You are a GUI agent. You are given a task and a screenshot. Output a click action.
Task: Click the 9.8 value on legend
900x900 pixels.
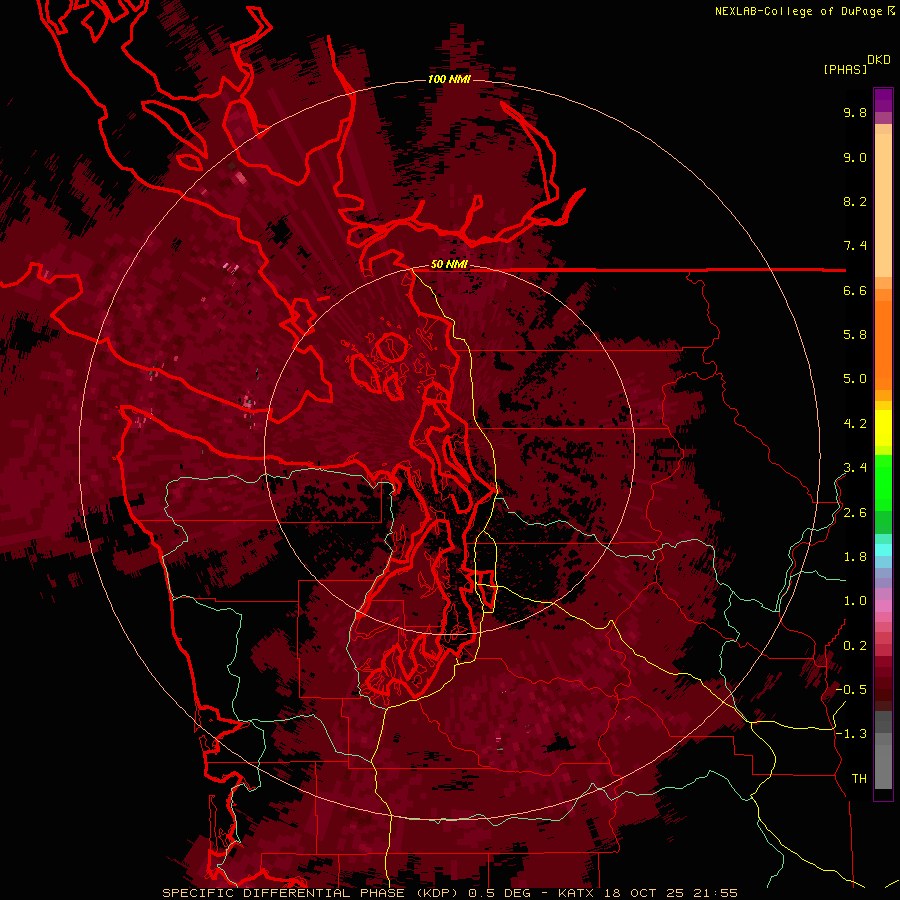(x=855, y=112)
